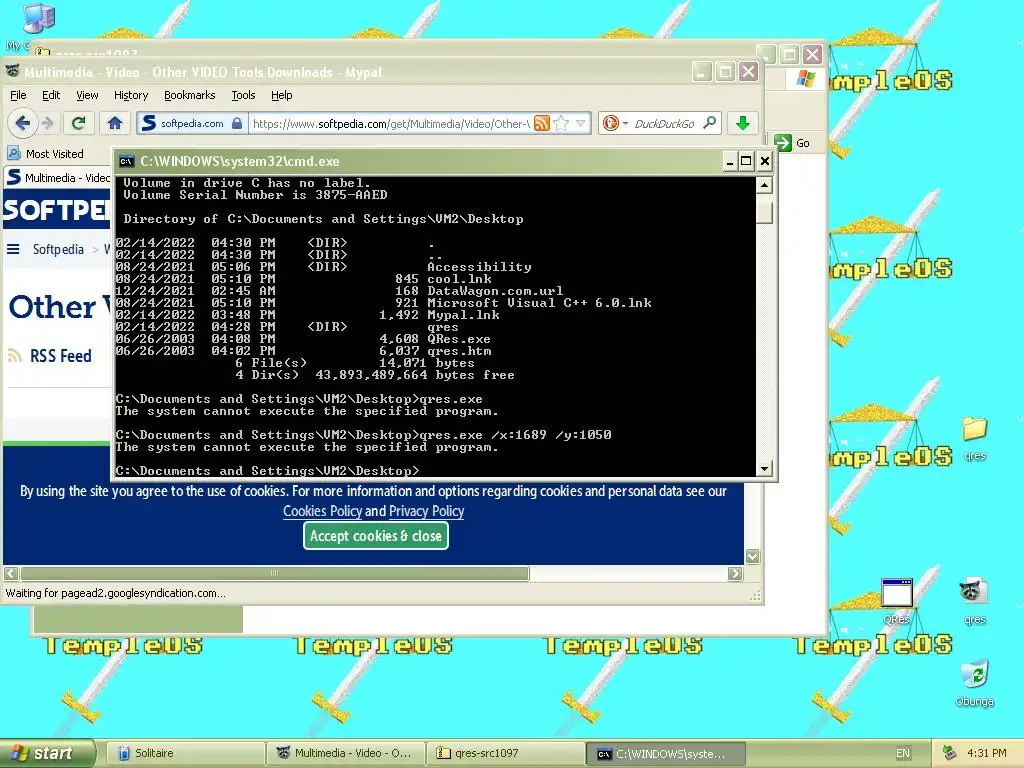Viewport: 1024px width, 768px height.
Task: Click Accept cookies & close button
Action: click(x=376, y=536)
